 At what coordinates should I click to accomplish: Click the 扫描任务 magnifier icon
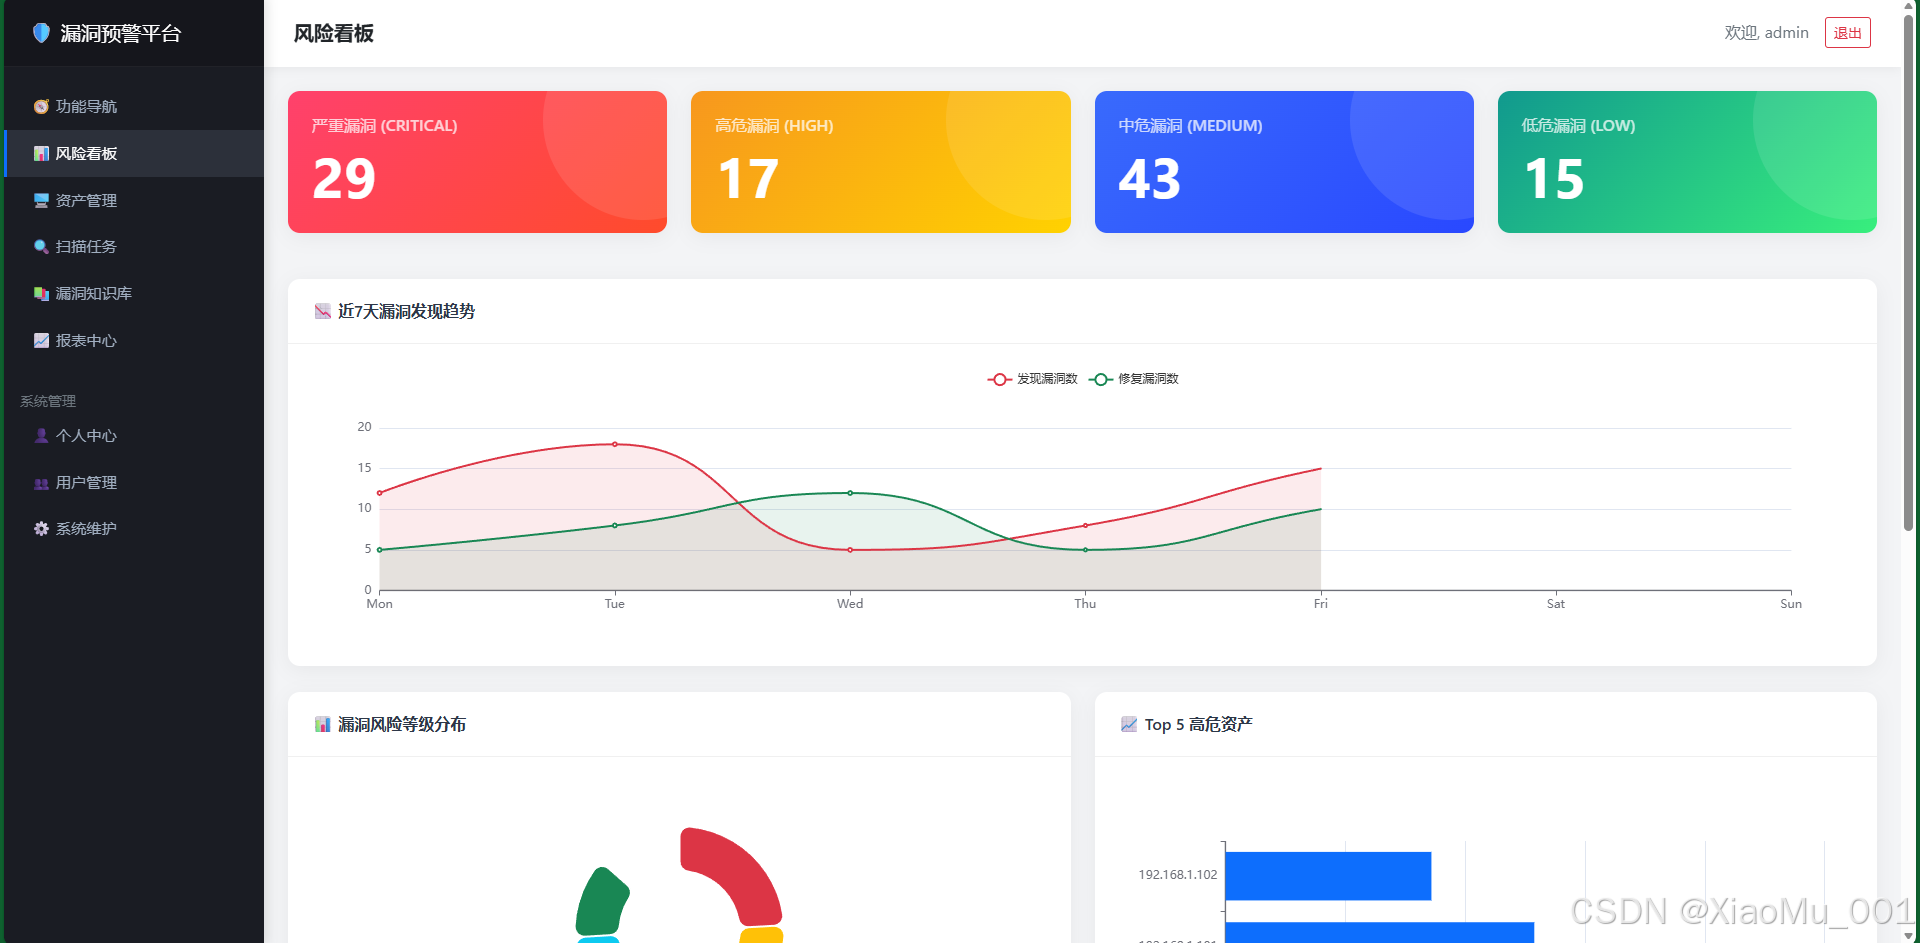(x=41, y=246)
